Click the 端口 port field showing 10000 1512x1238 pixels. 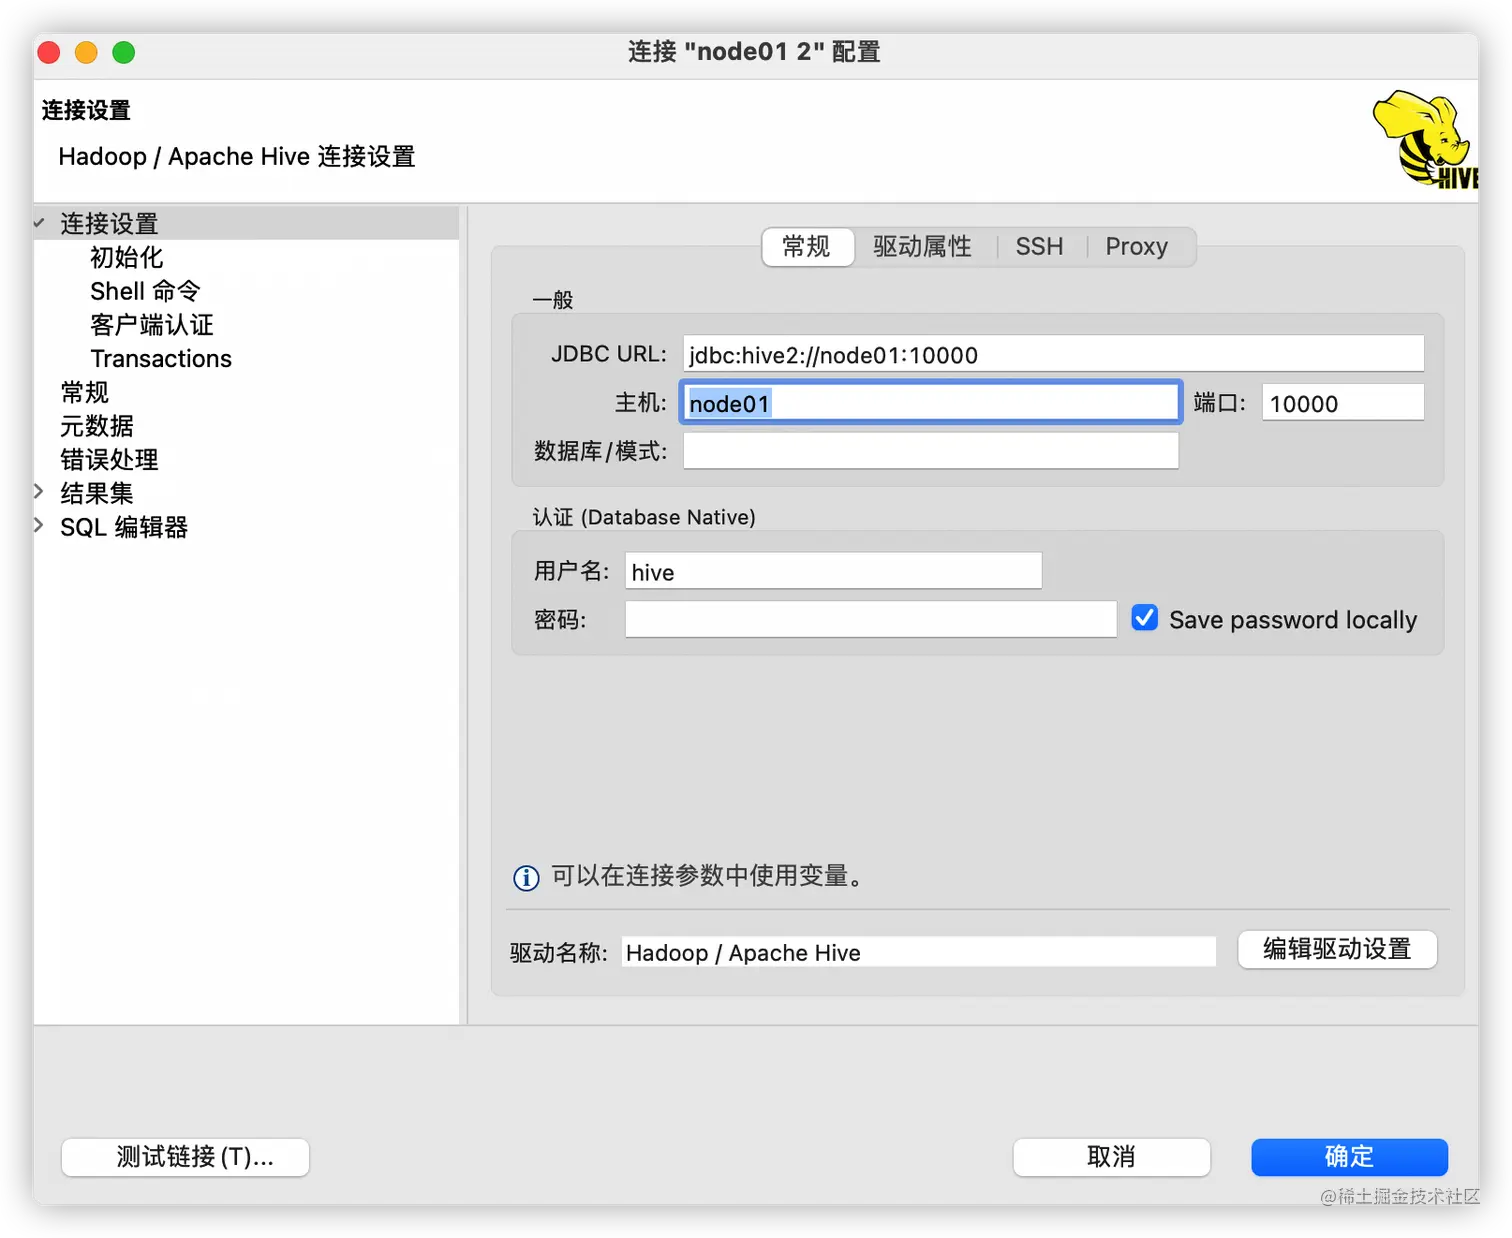(x=1343, y=402)
